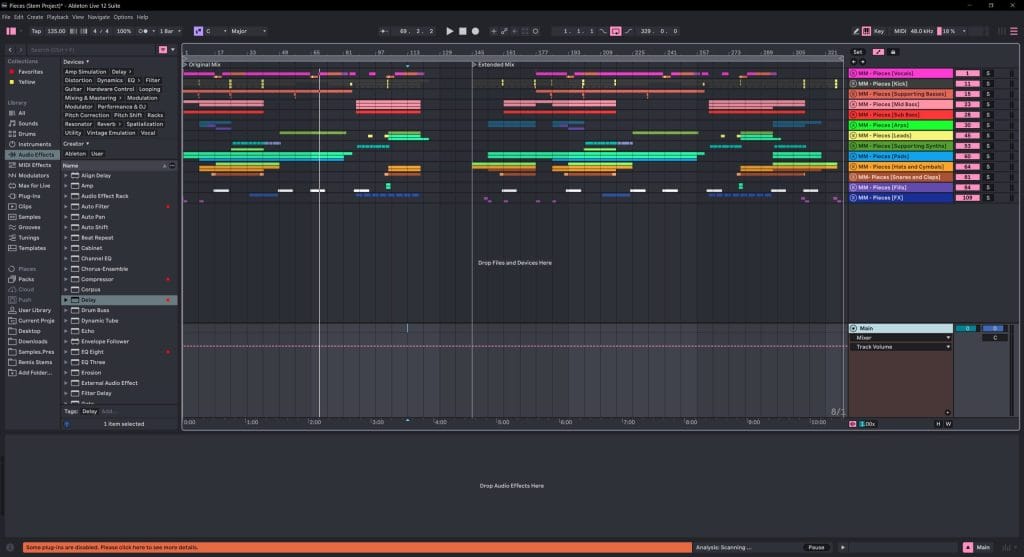Click the MM - Pieces [Arps] color header
Viewport: 1024px width, 557px height.
pyautogui.click(x=900, y=125)
